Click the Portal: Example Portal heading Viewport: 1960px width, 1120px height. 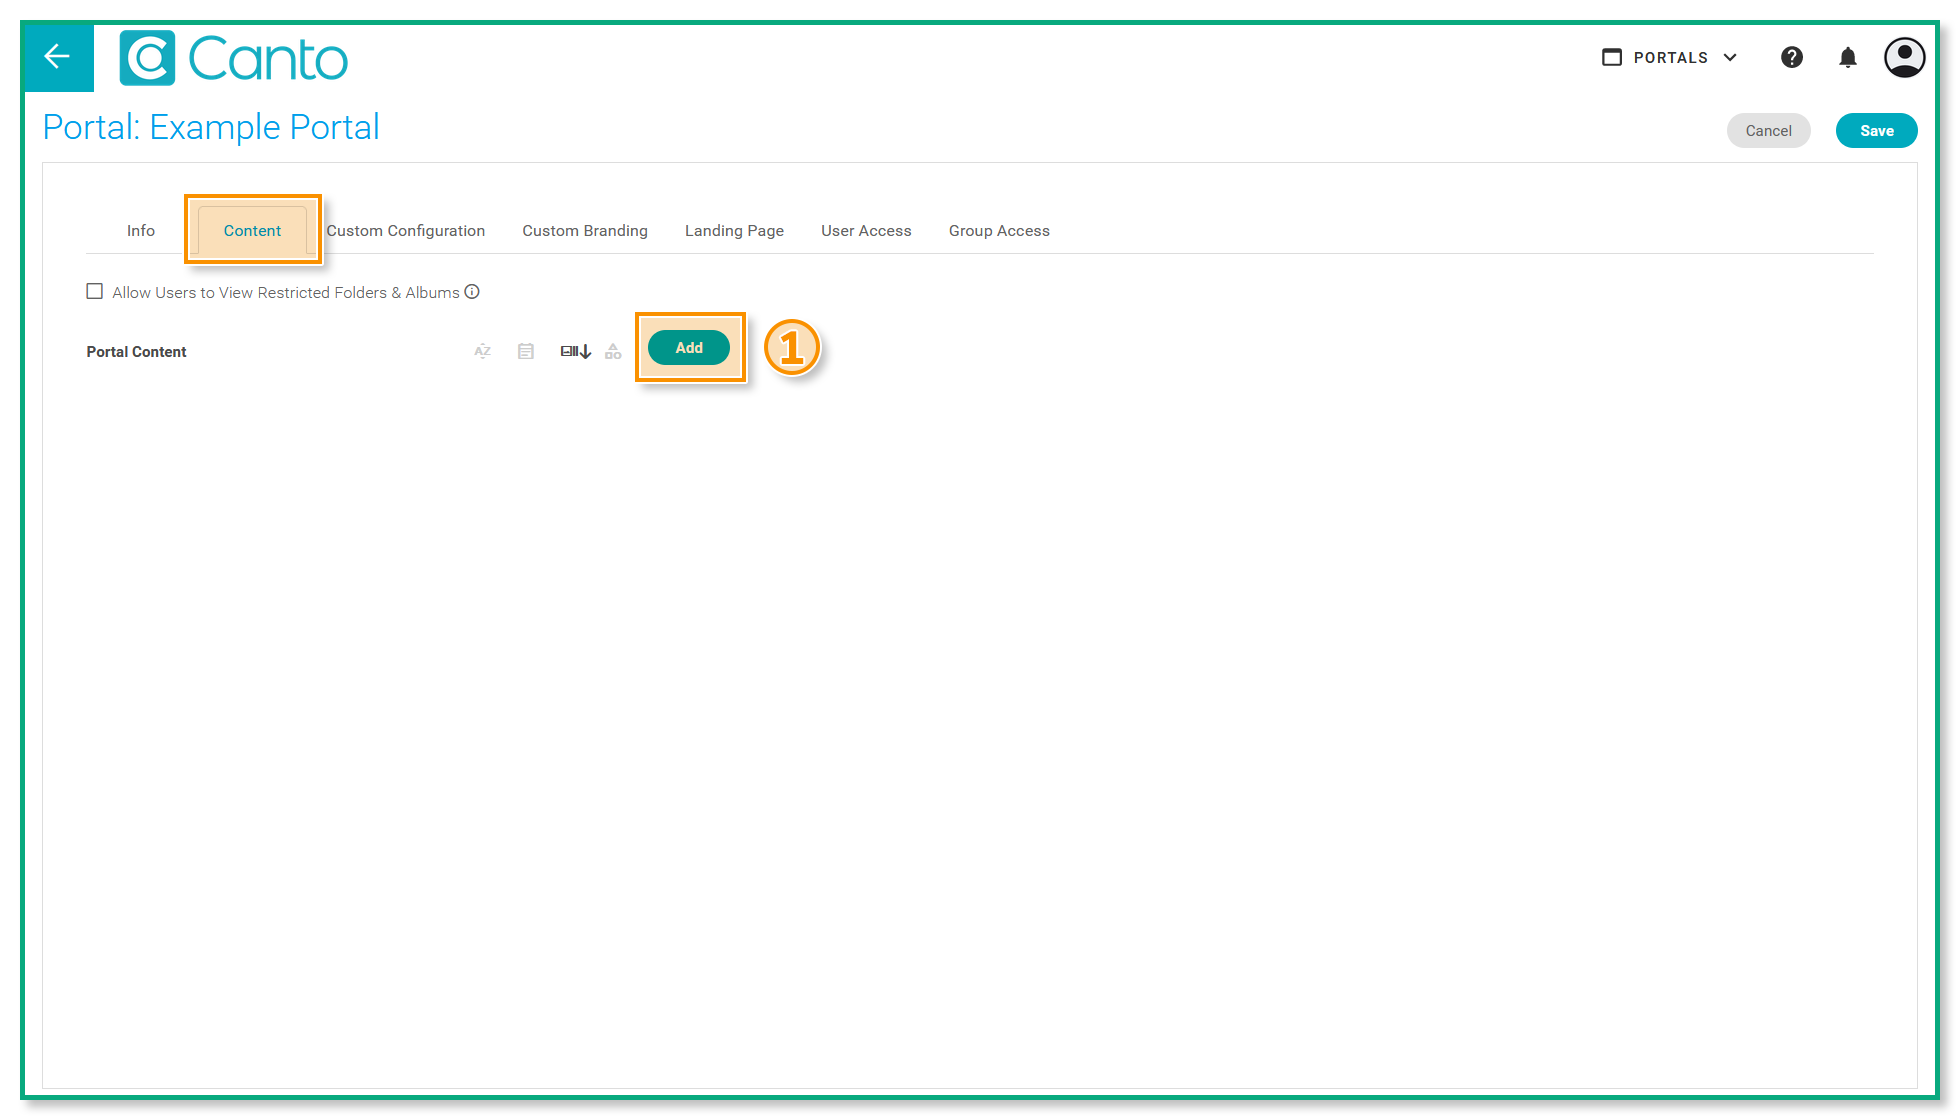click(x=211, y=127)
